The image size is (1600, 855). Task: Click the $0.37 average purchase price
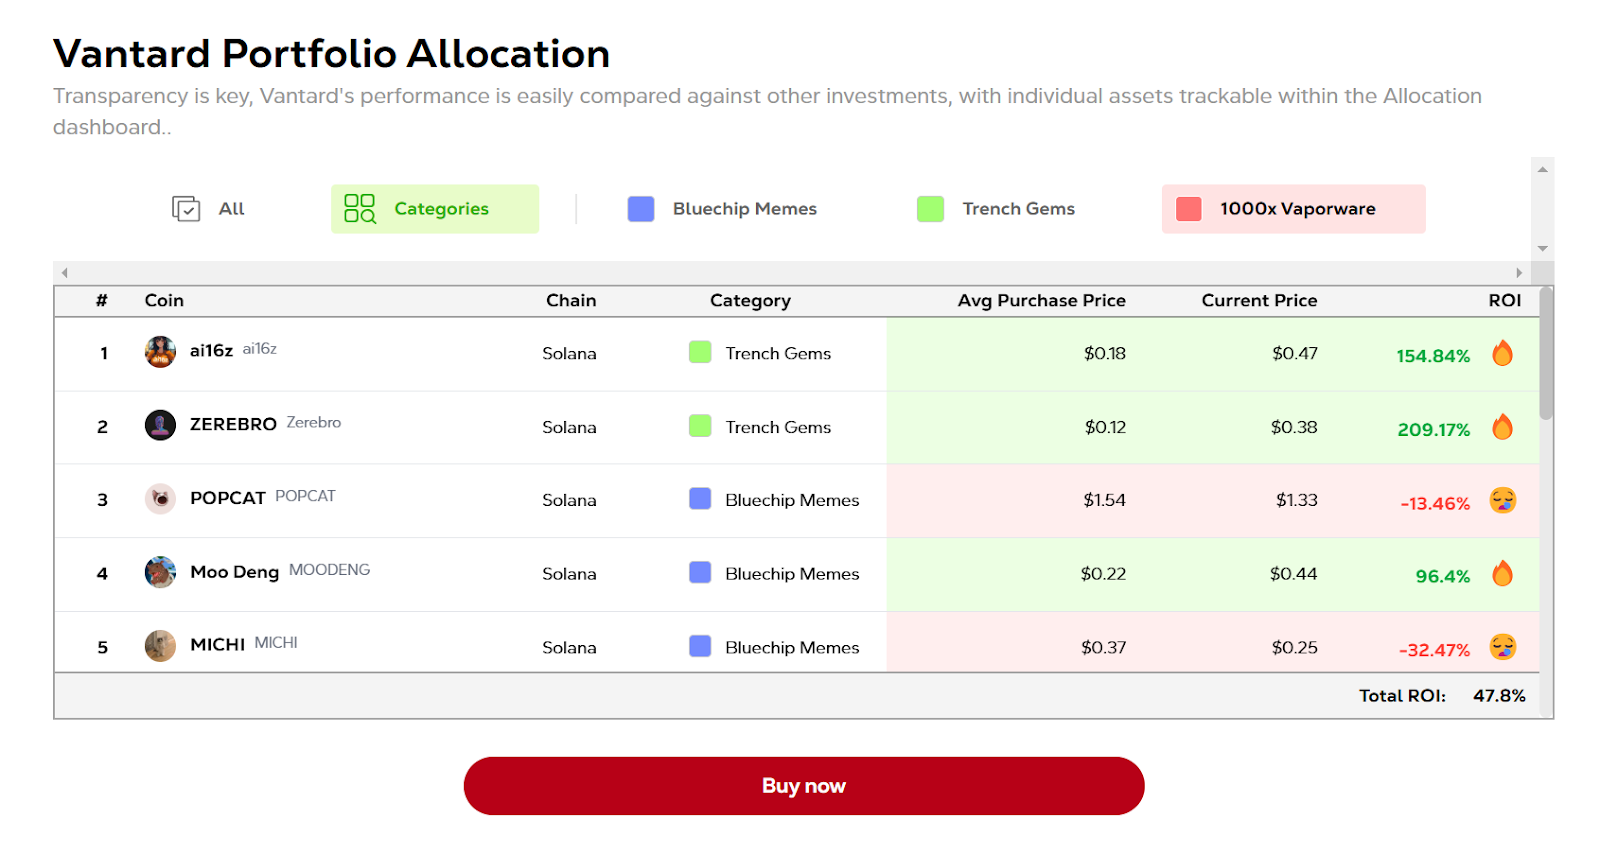pos(1104,648)
